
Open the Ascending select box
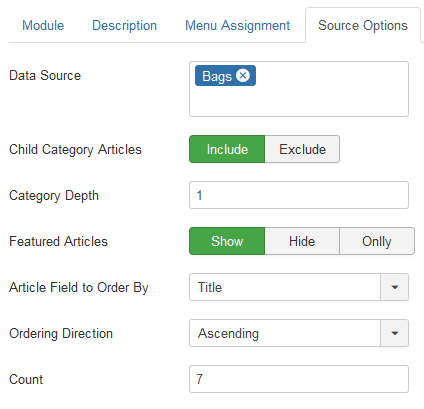click(299, 333)
